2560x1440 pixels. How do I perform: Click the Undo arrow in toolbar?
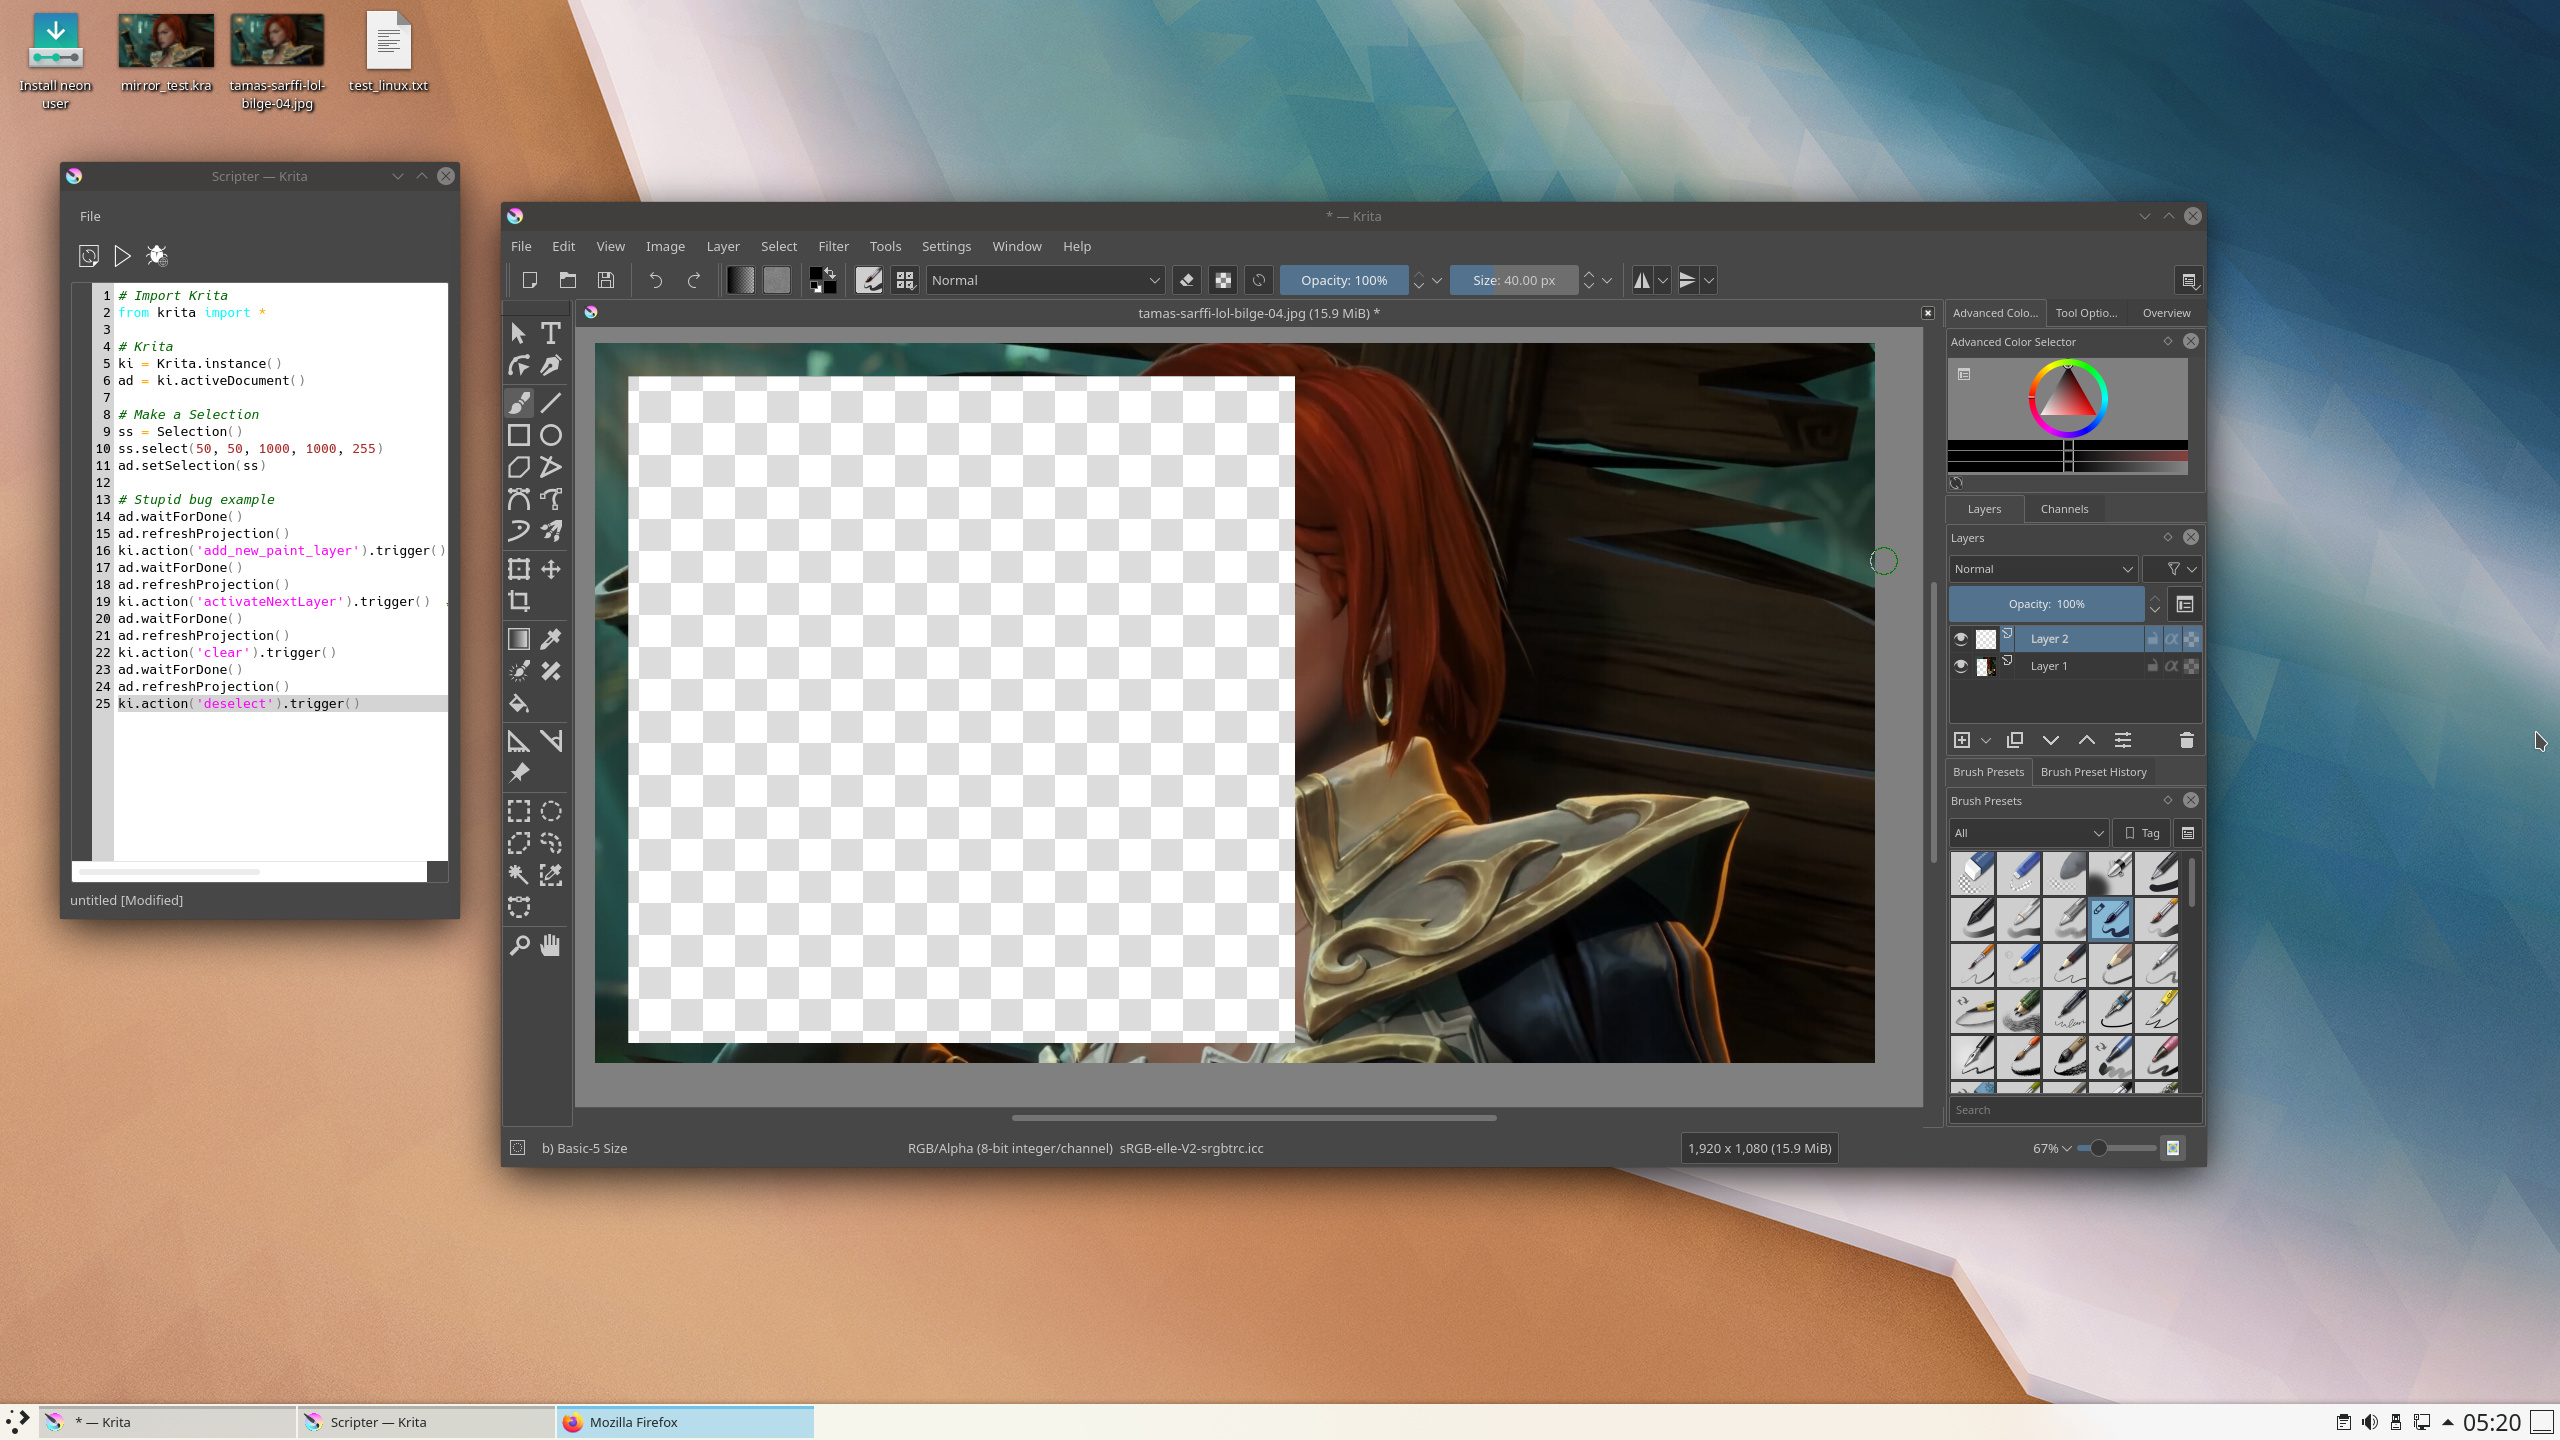tap(656, 281)
